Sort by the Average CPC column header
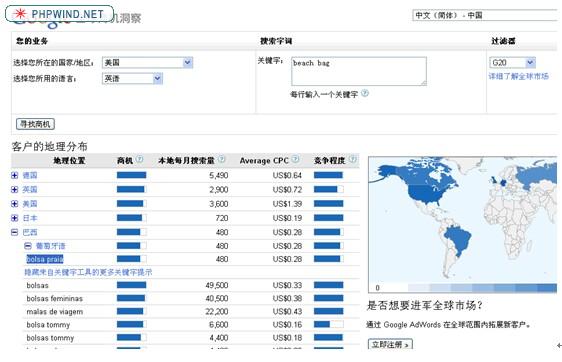The image size is (562, 362). click(264, 161)
